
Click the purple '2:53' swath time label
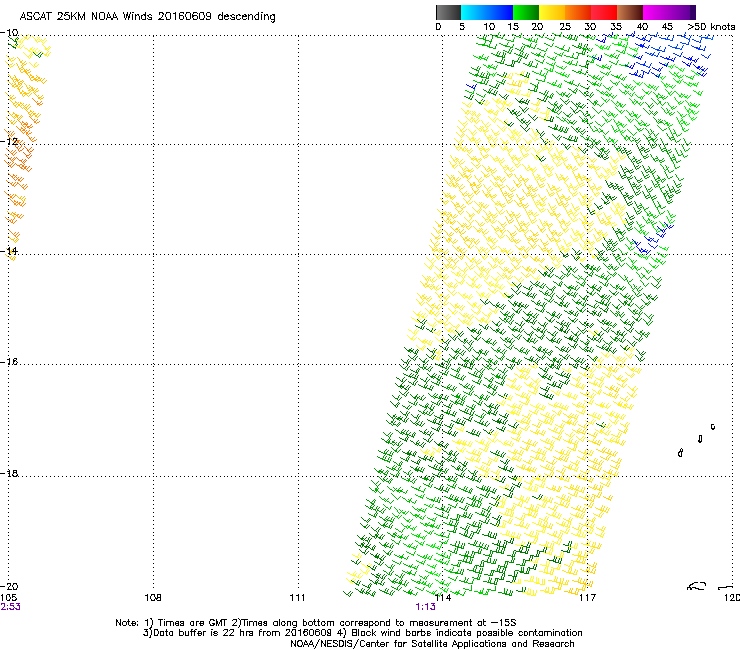pyautogui.click(x=10, y=607)
